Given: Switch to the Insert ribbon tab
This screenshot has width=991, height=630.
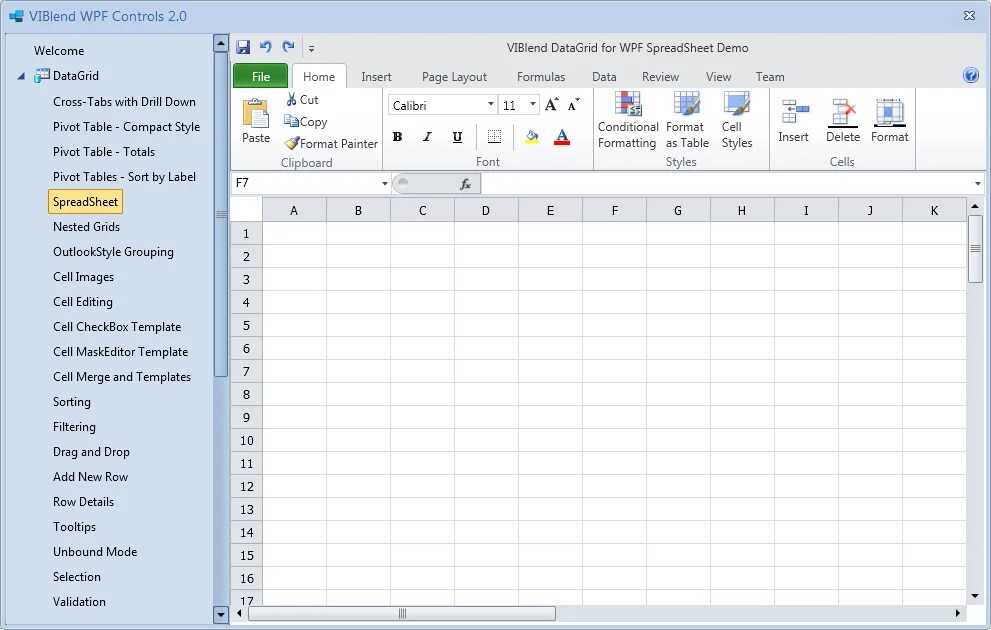Looking at the screenshot, I should tap(376, 76).
